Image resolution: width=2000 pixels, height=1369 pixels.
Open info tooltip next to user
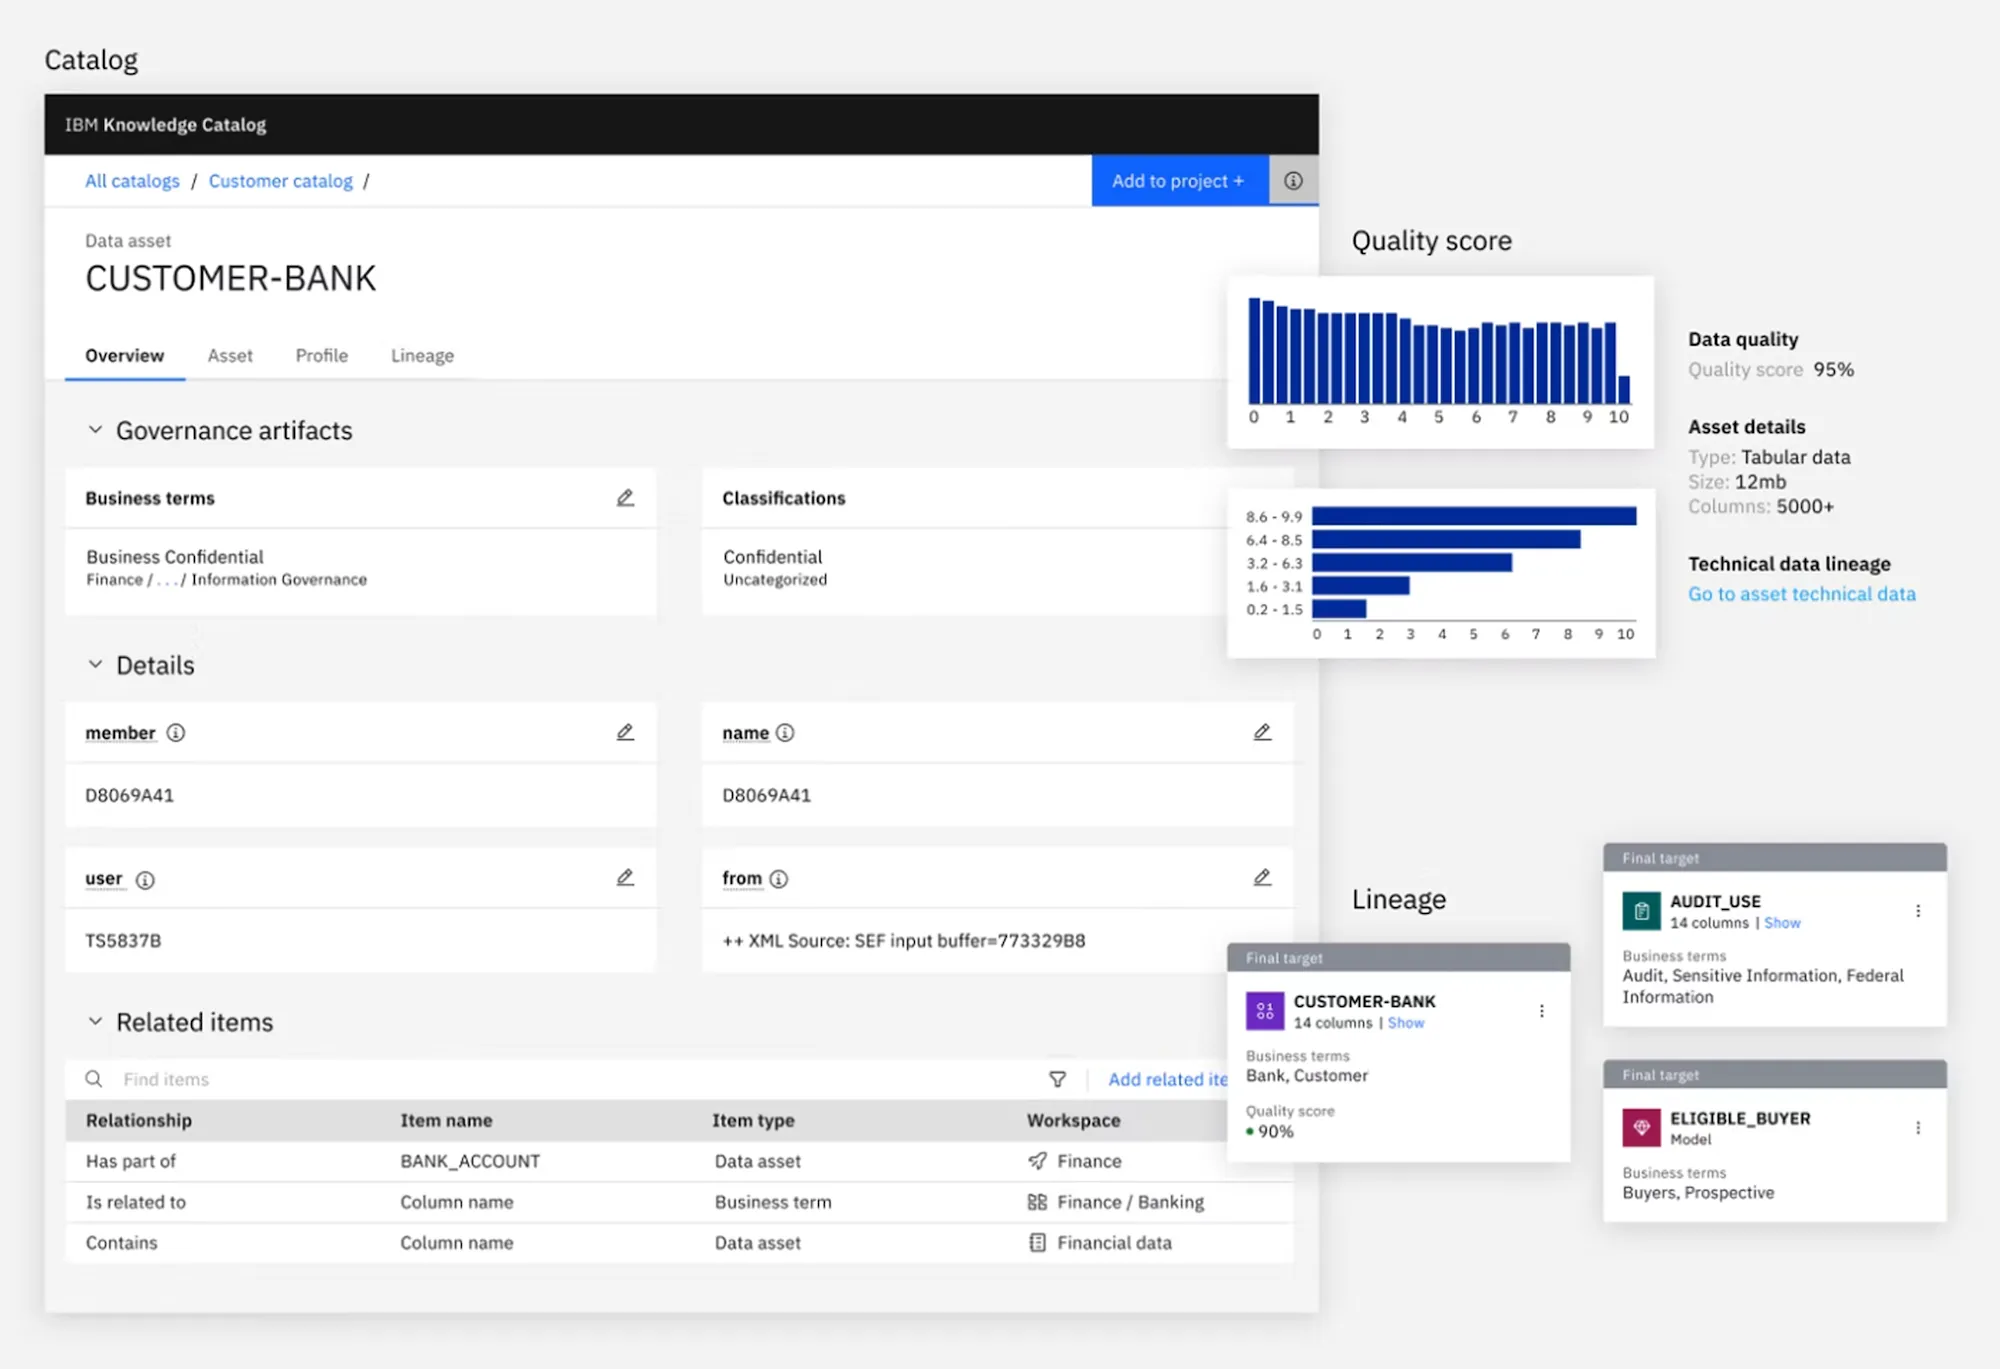coord(145,880)
